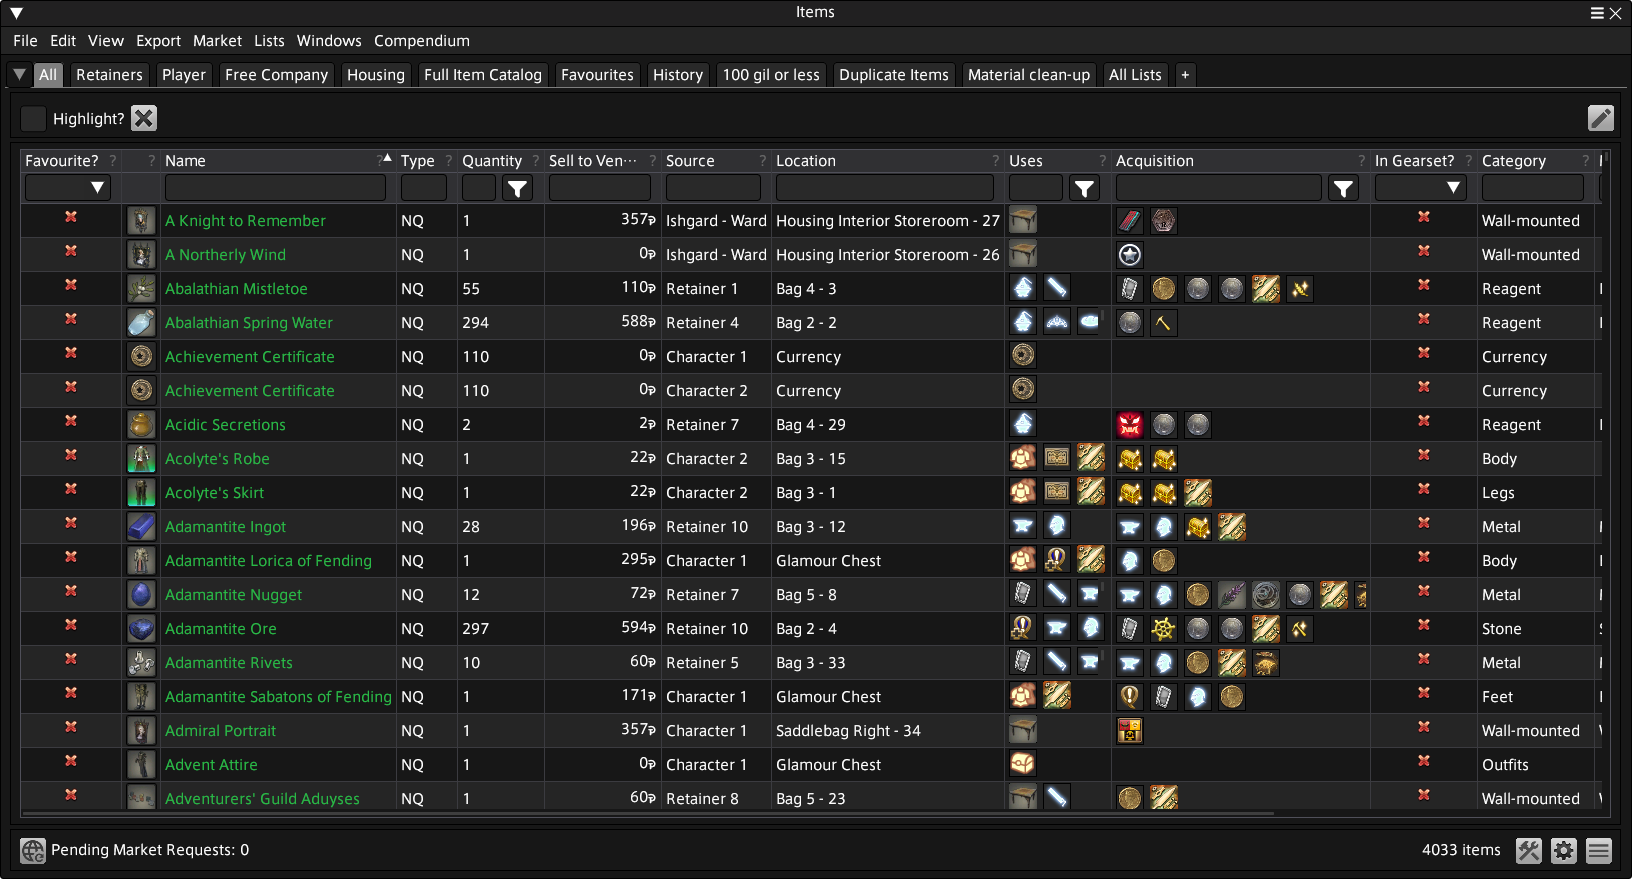Click the A Knight to Remember item icon
The height and width of the screenshot is (879, 1632).
(141, 221)
